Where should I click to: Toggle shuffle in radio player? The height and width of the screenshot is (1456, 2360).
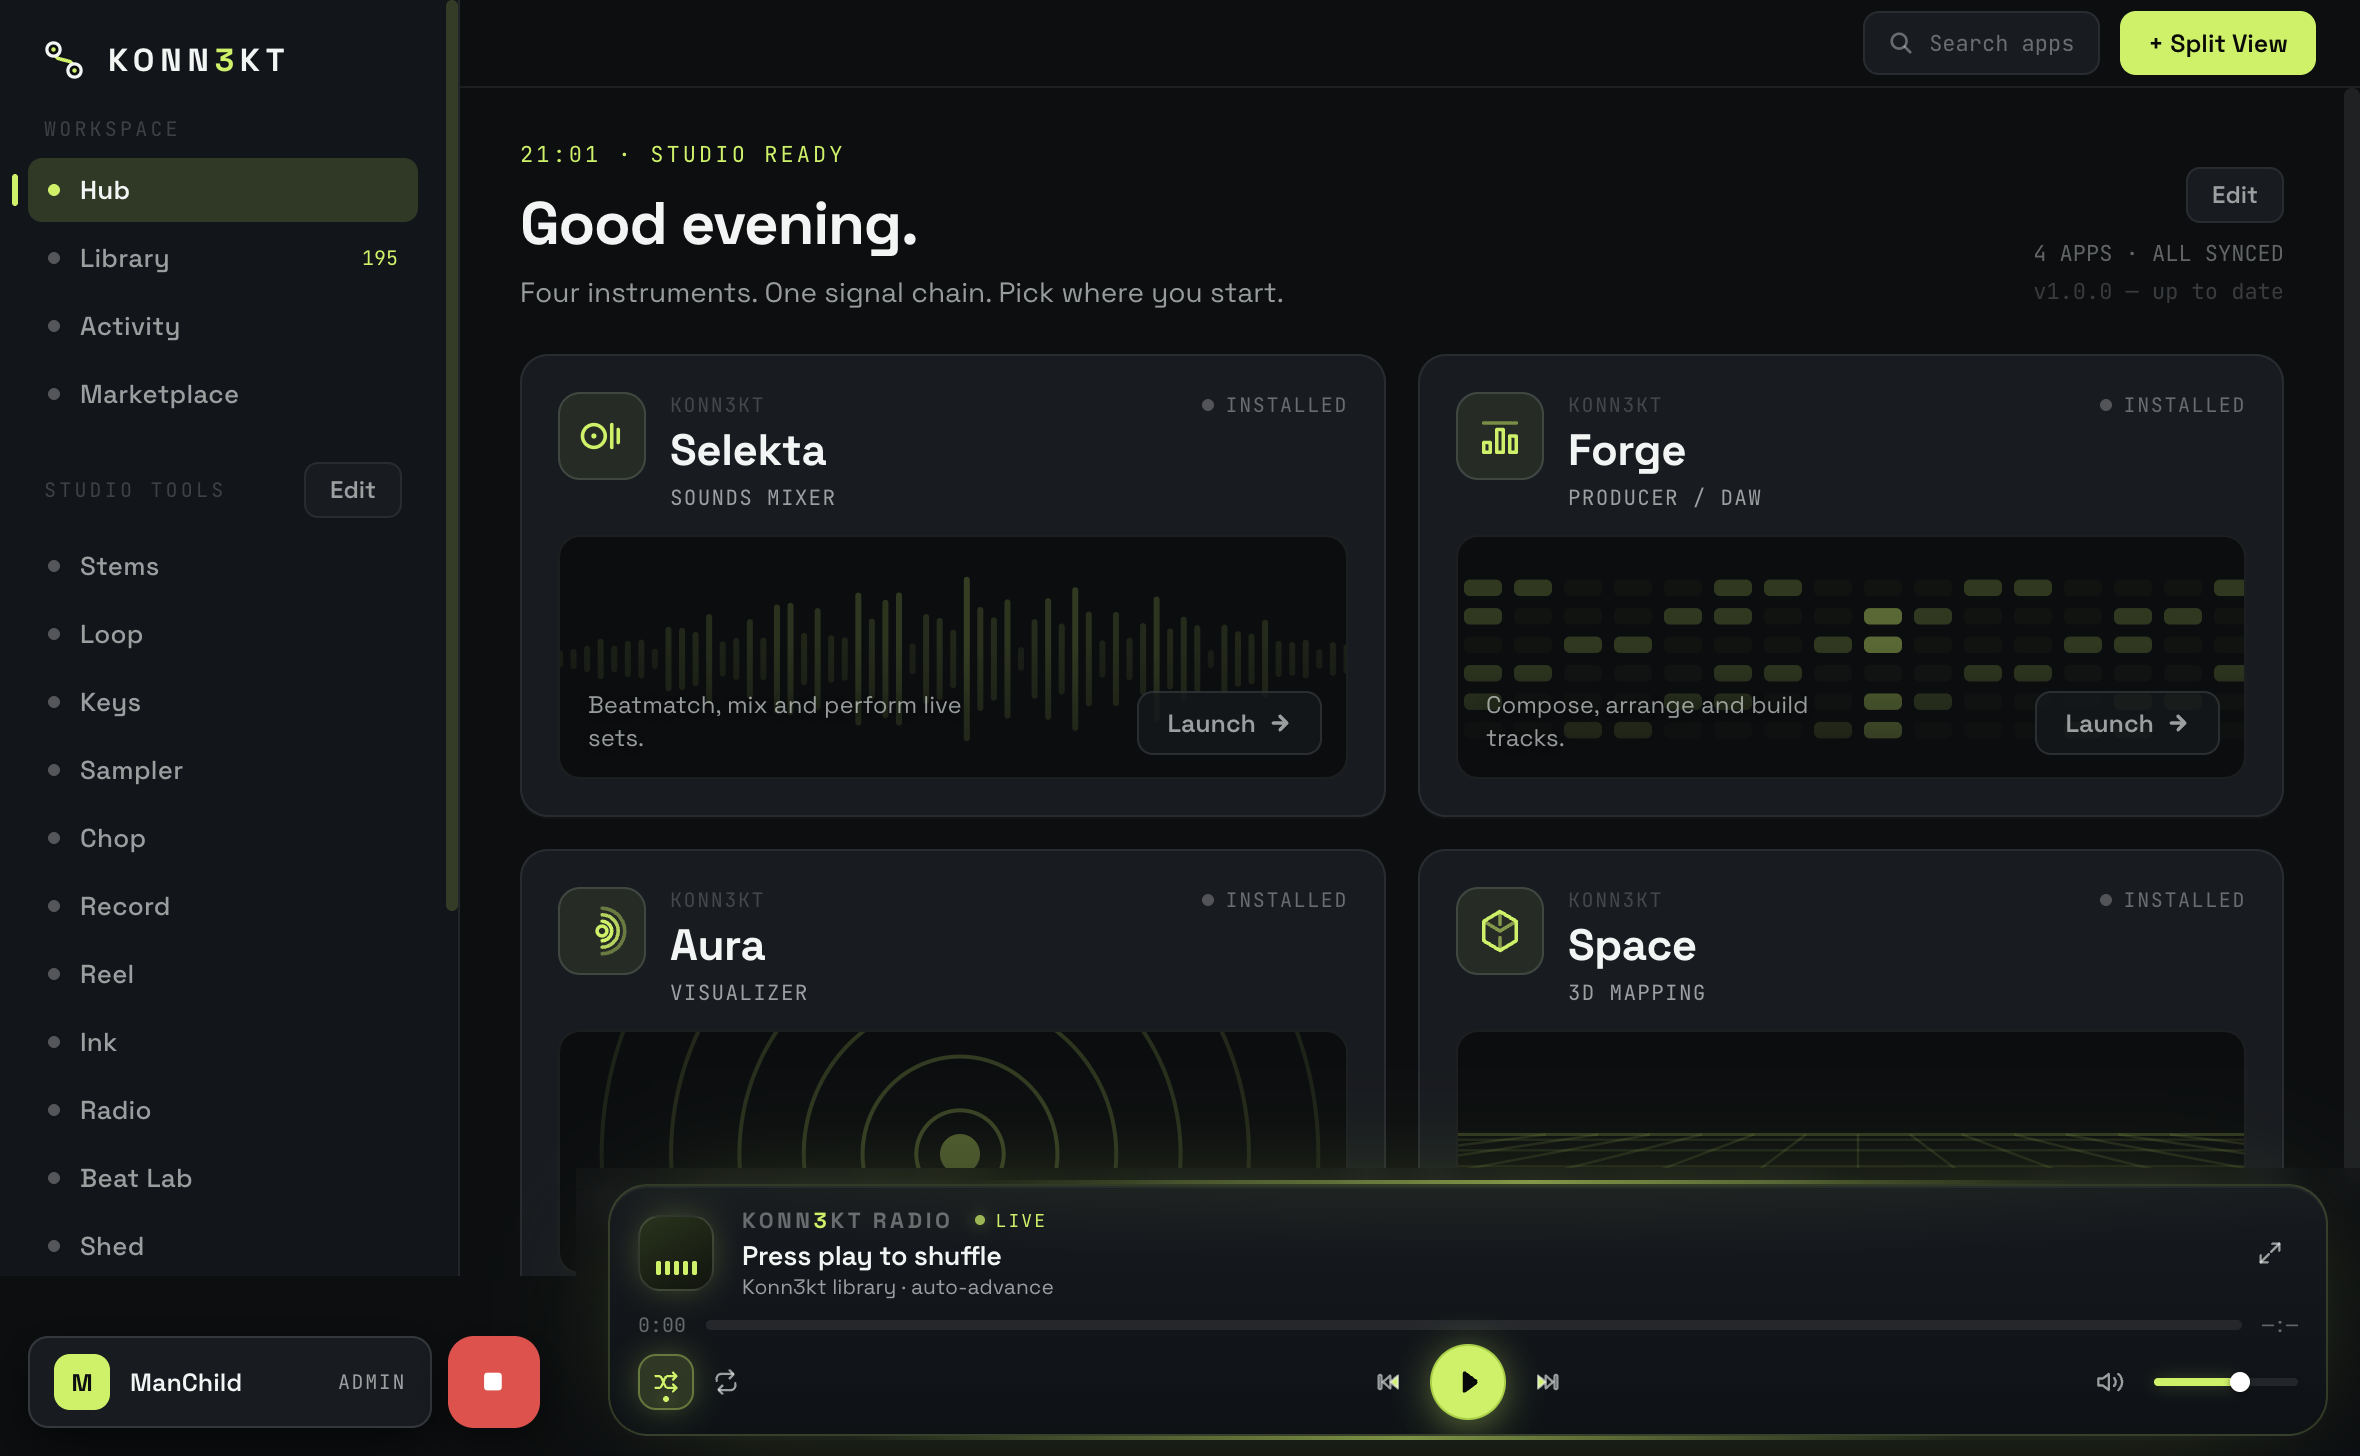(666, 1382)
